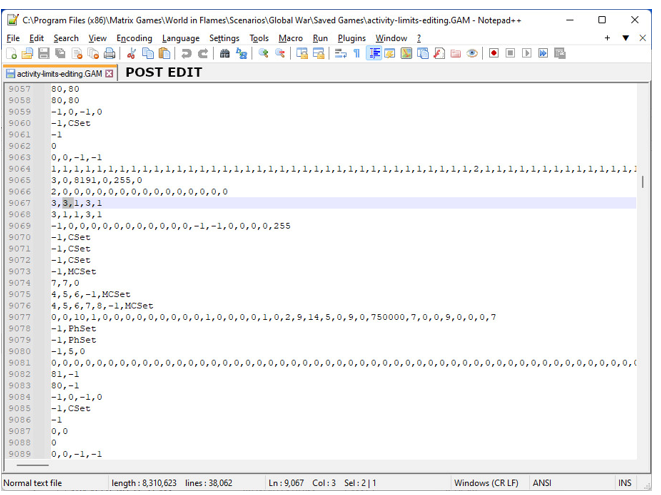Open Find with the binoculars icon
Viewport: 661px width, 495px height.
point(225,54)
